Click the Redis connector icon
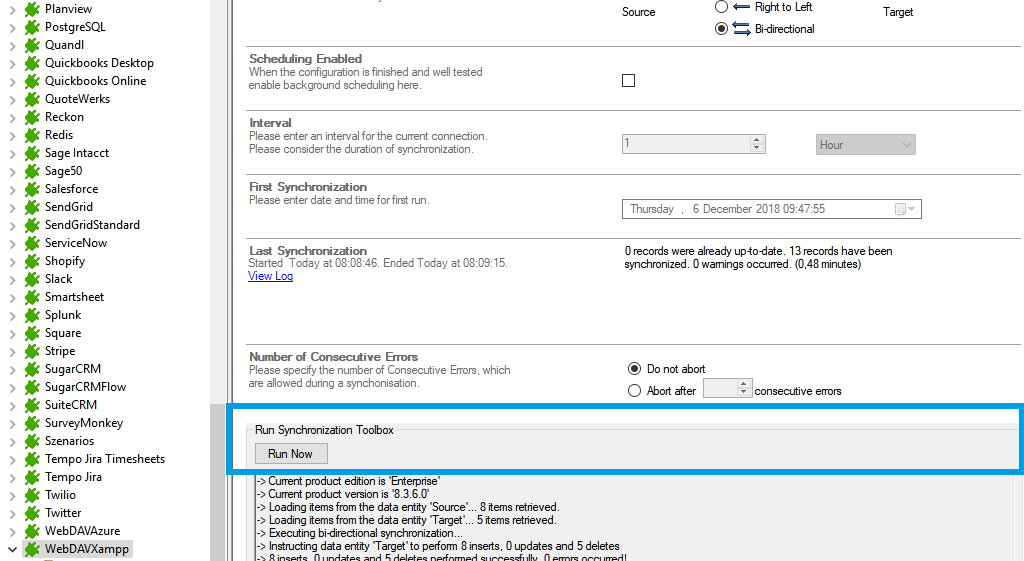 [32, 135]
